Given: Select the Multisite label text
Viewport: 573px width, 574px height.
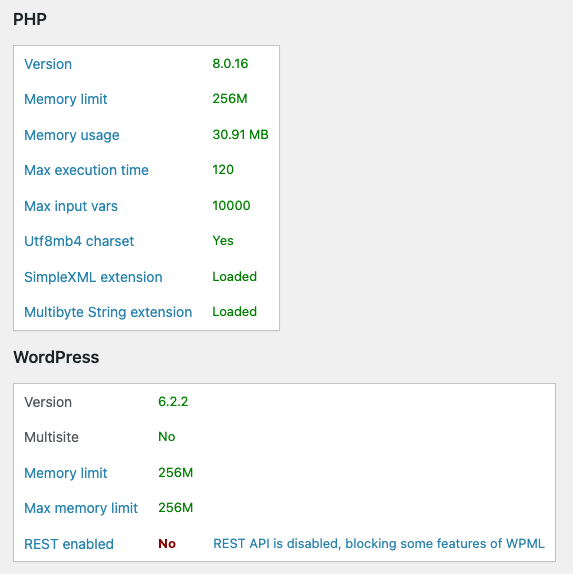Looking at the screenshot, I should pos(51,437).
